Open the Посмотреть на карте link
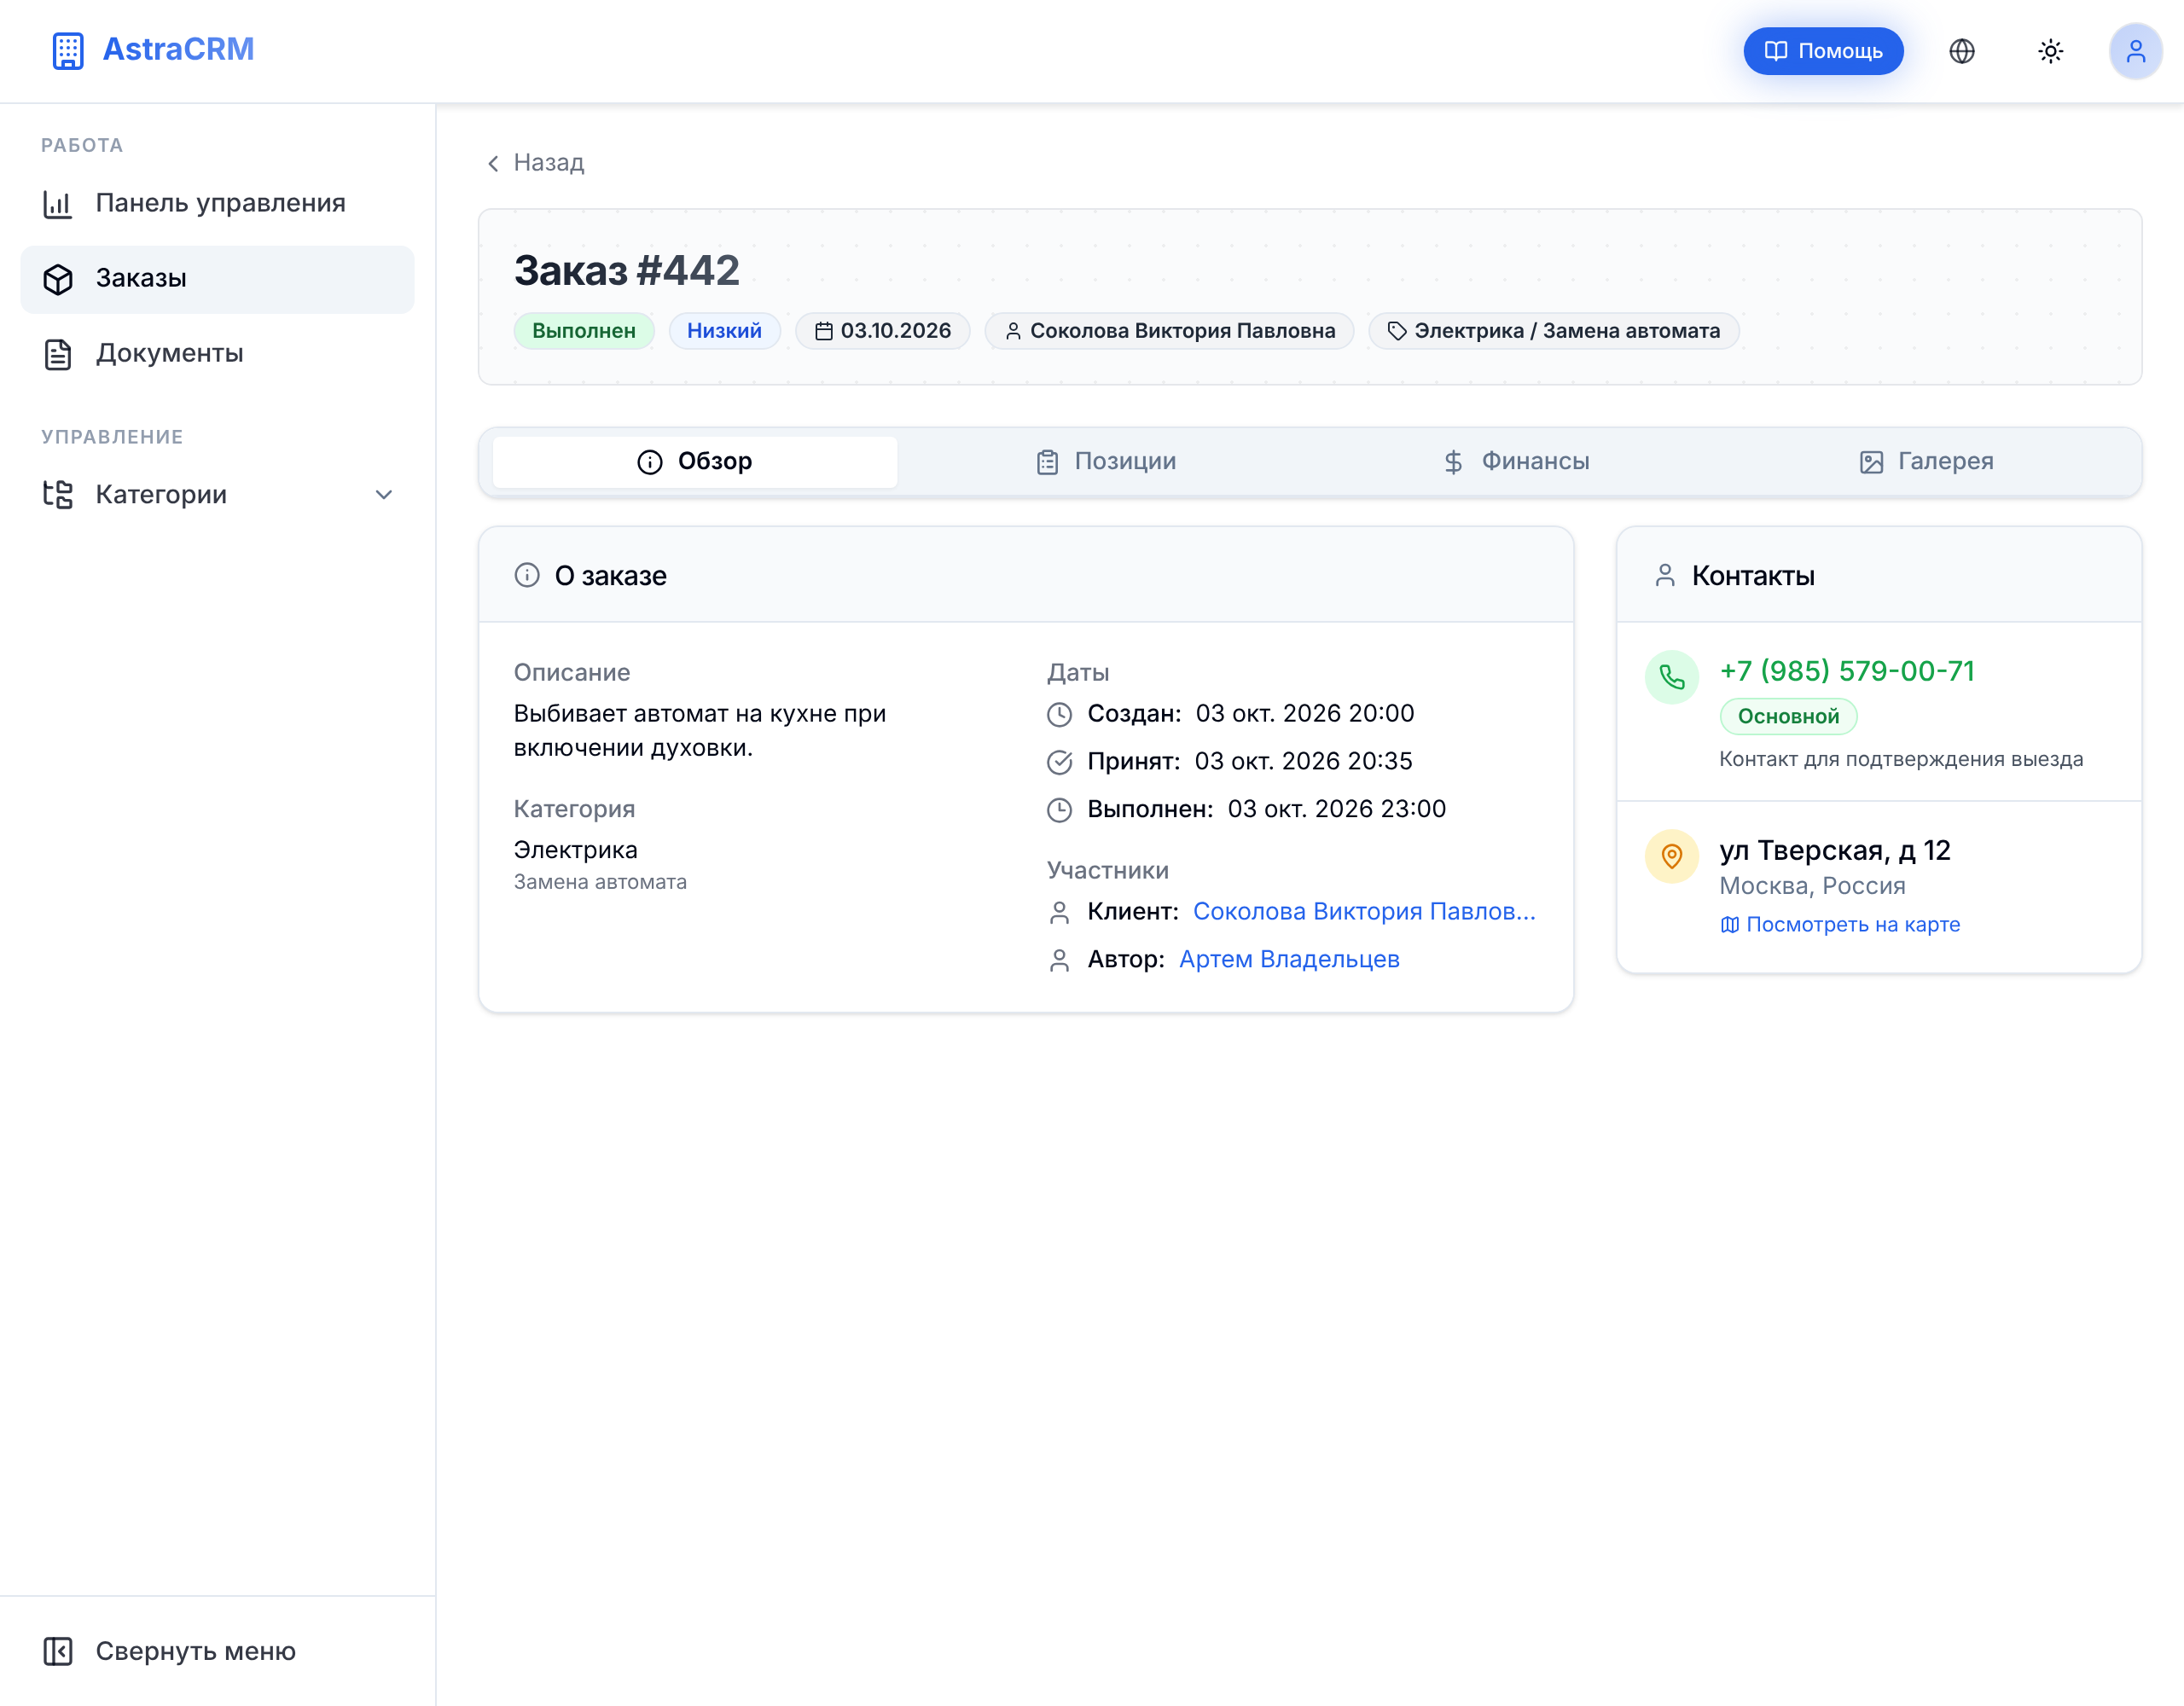Viewport: 2184px width, 1706px height. point(1840,925)
